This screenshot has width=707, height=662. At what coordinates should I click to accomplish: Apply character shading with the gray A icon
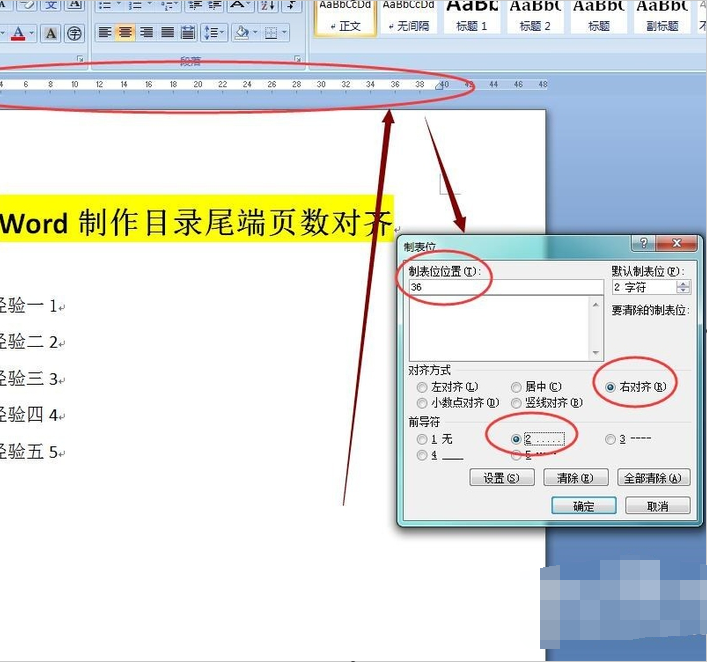pos(51,33)
